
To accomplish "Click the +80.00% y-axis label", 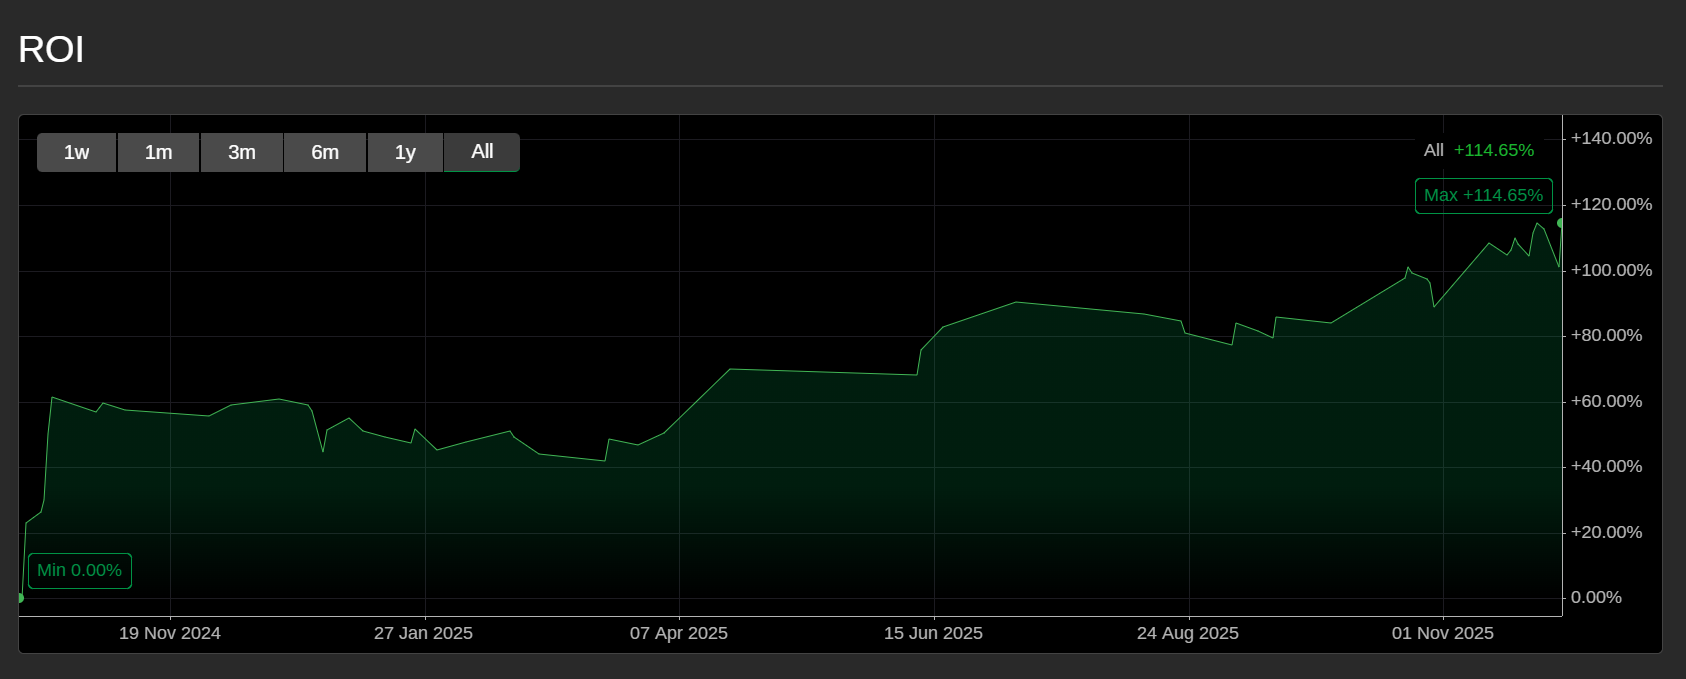I will pyautogui.click(x=1606, y=335).
